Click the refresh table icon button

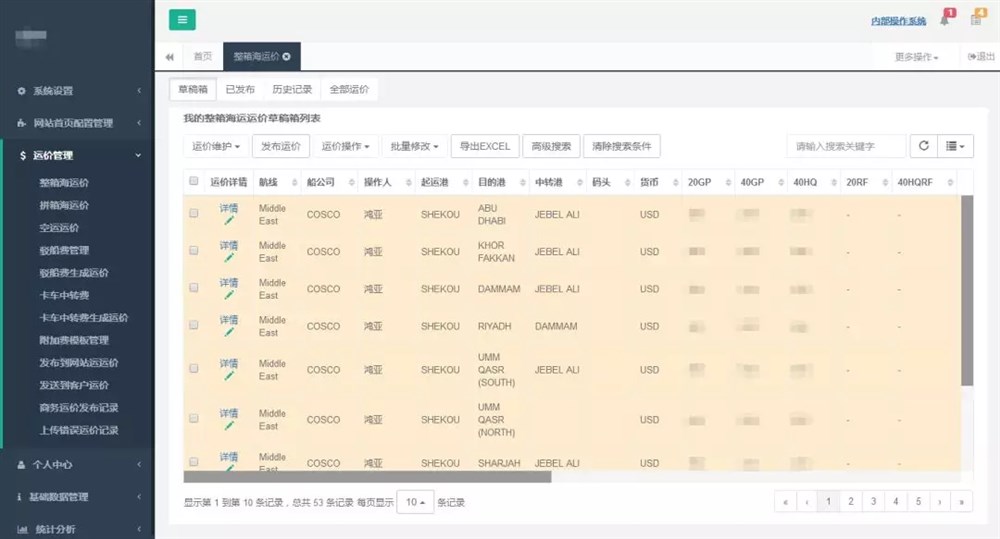923,146
